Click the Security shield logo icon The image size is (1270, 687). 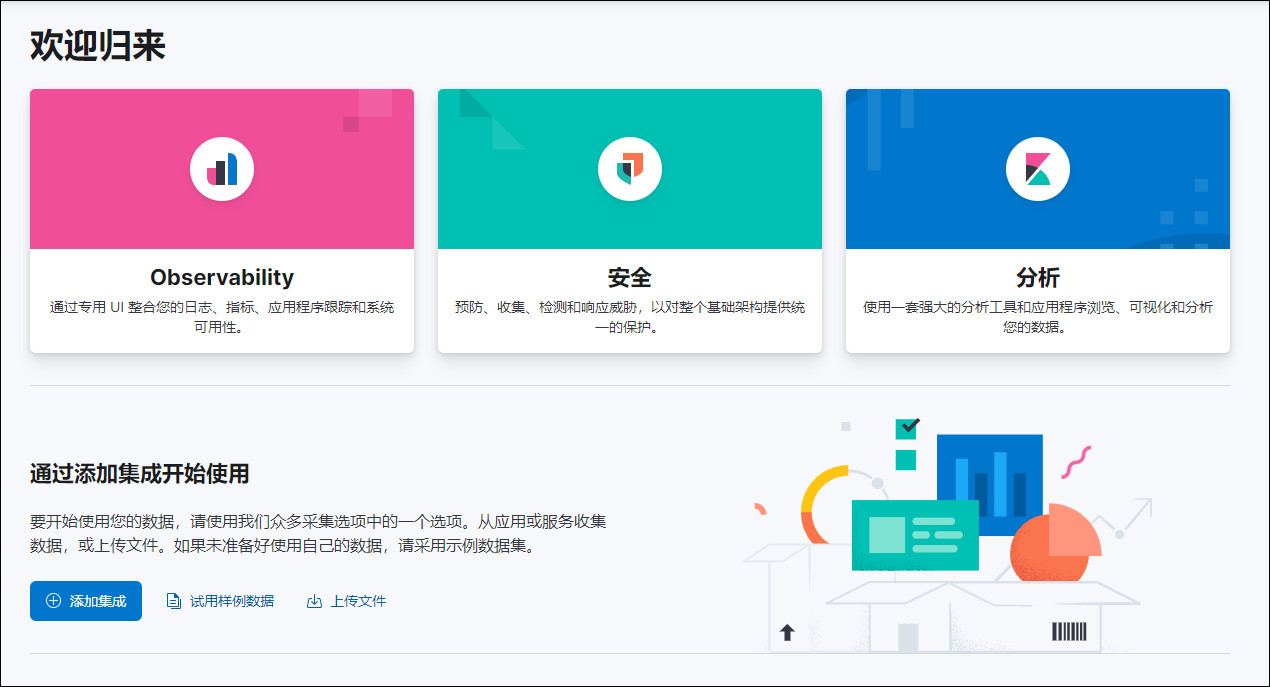pos(630,169)
